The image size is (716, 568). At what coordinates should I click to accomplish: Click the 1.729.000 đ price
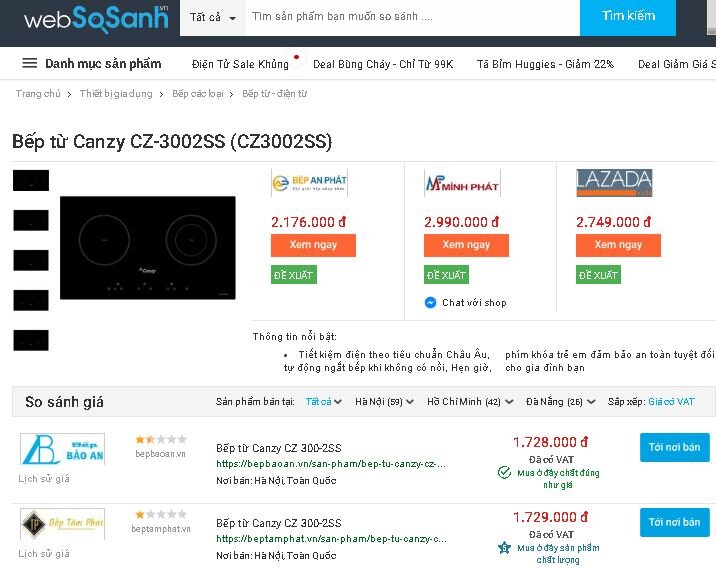[551, 517]
